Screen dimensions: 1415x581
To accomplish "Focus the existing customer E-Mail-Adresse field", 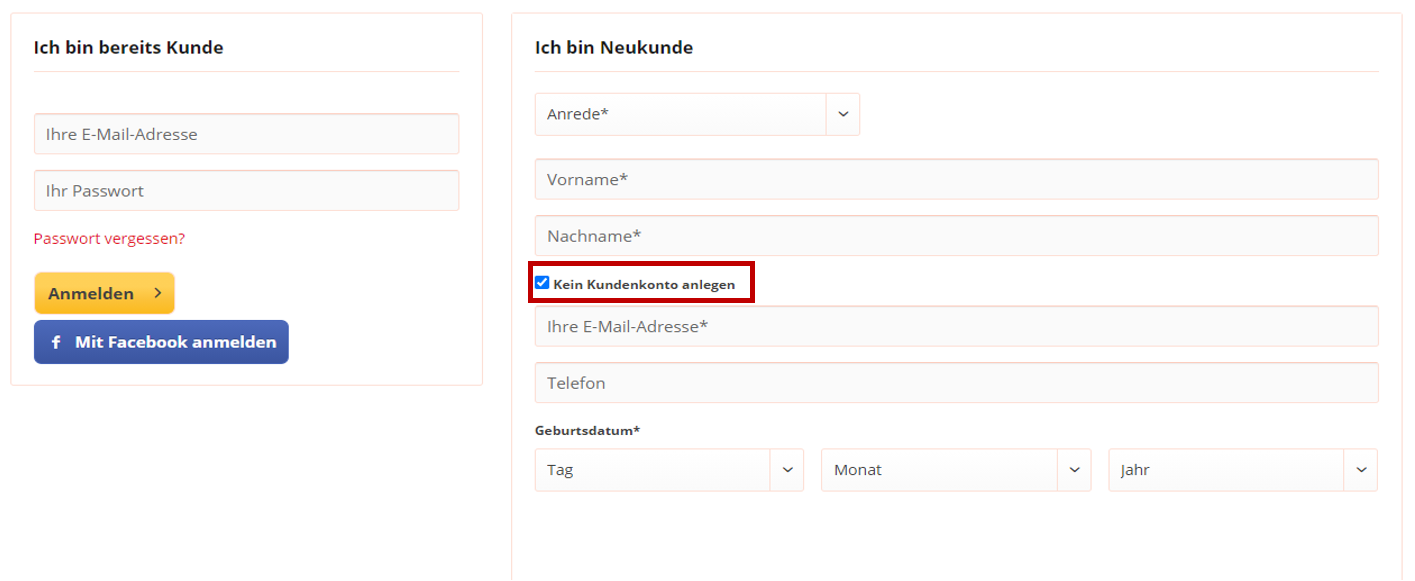I will tap(246, 134).
